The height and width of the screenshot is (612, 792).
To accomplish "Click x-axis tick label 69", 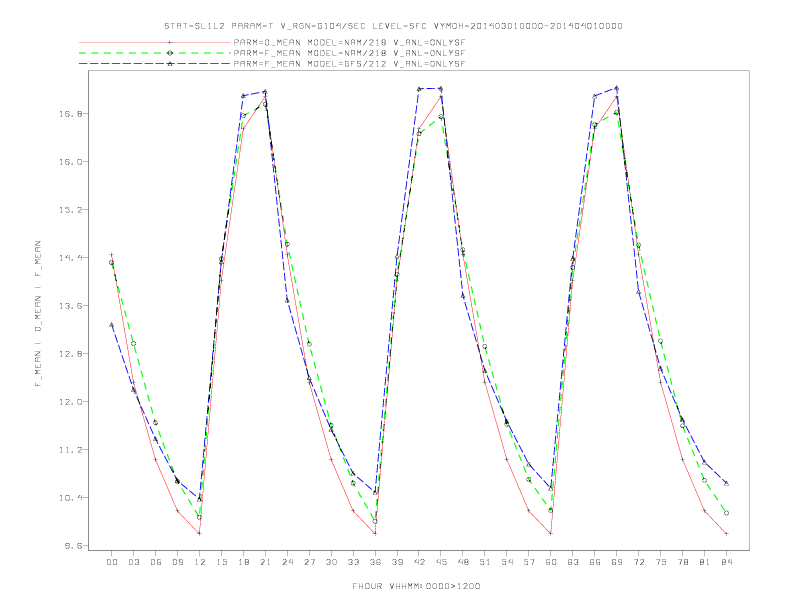I will 617,562.
